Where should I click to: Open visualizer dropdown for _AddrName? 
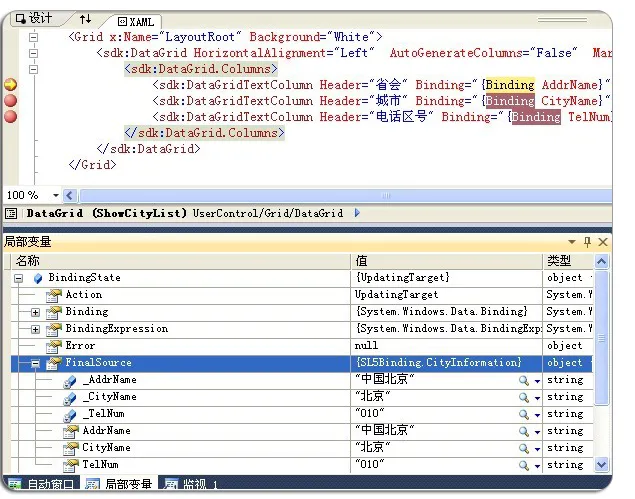pos(537,381)
